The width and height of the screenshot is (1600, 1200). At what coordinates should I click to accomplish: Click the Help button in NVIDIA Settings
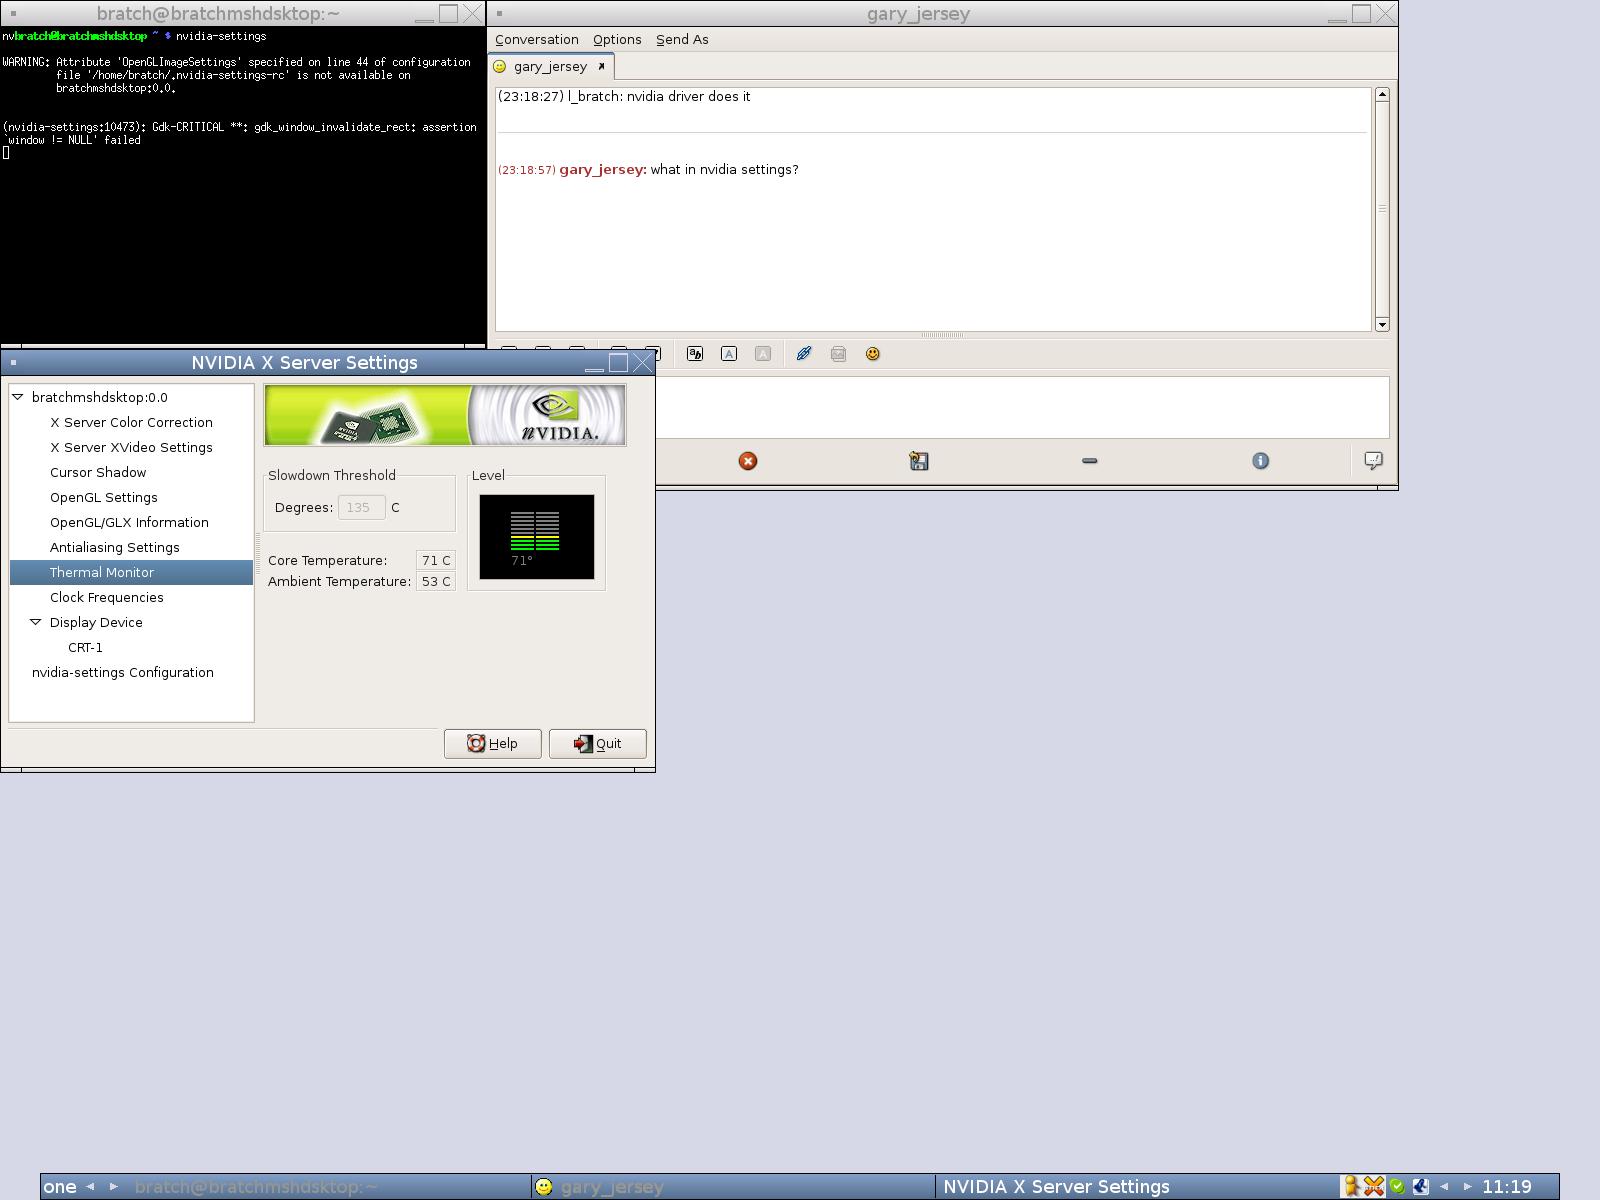click(493, 743)
